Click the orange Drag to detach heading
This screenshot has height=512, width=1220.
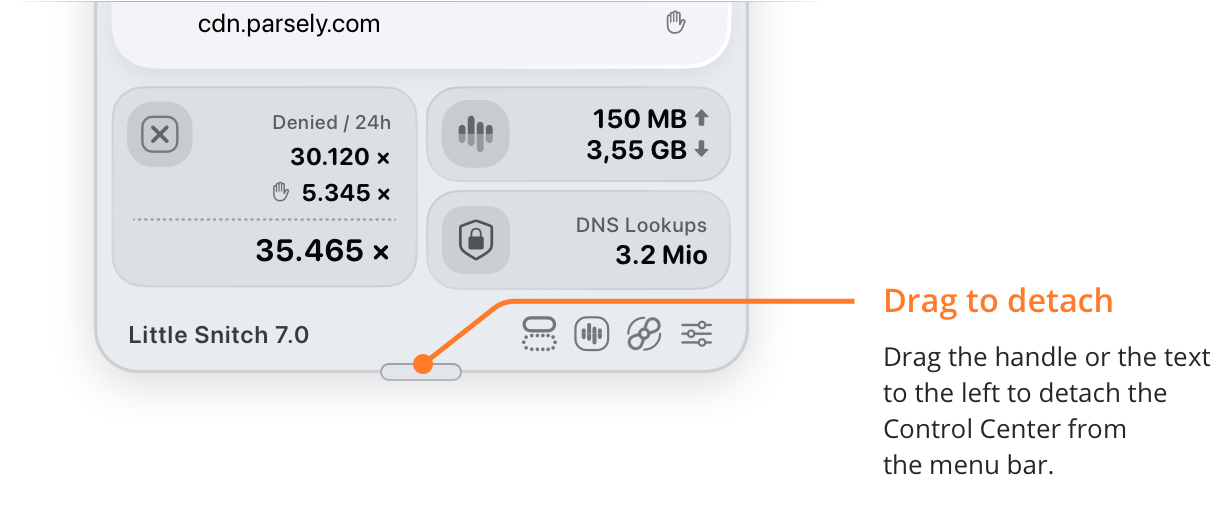(998, 301)
